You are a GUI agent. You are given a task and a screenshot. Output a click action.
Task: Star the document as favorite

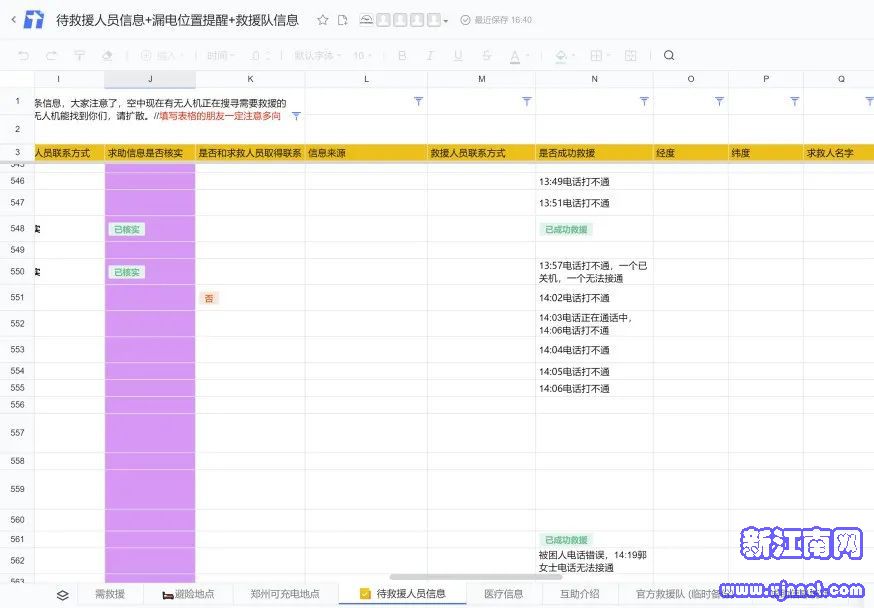coord(323,20)
